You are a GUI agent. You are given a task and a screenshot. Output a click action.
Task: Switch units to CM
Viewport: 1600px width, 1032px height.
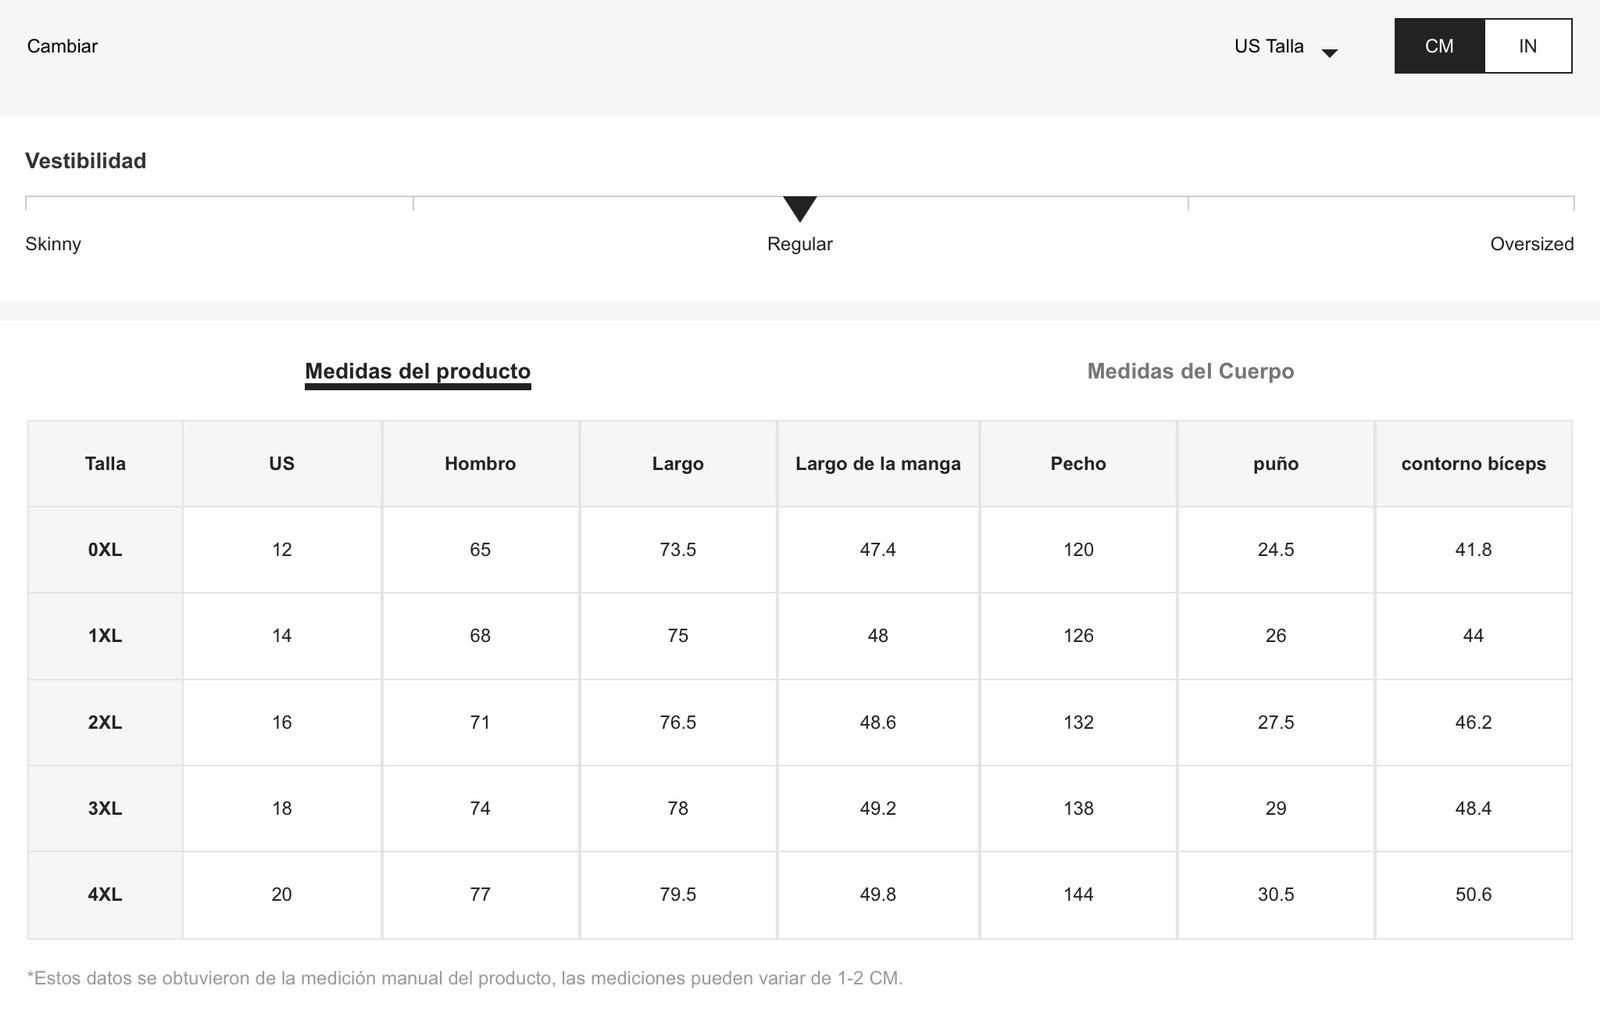tap(1439, 46)
